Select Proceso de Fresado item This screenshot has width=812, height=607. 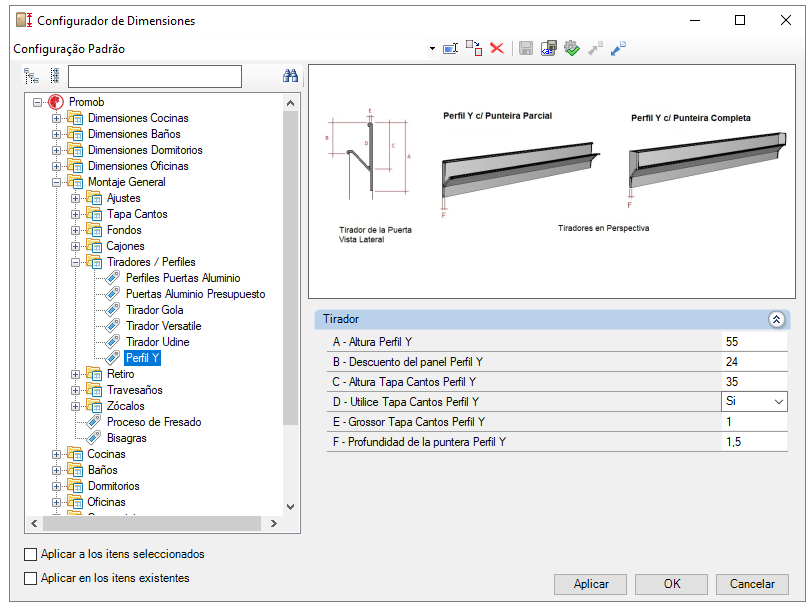pyautogui.click(x=154, y=422)
